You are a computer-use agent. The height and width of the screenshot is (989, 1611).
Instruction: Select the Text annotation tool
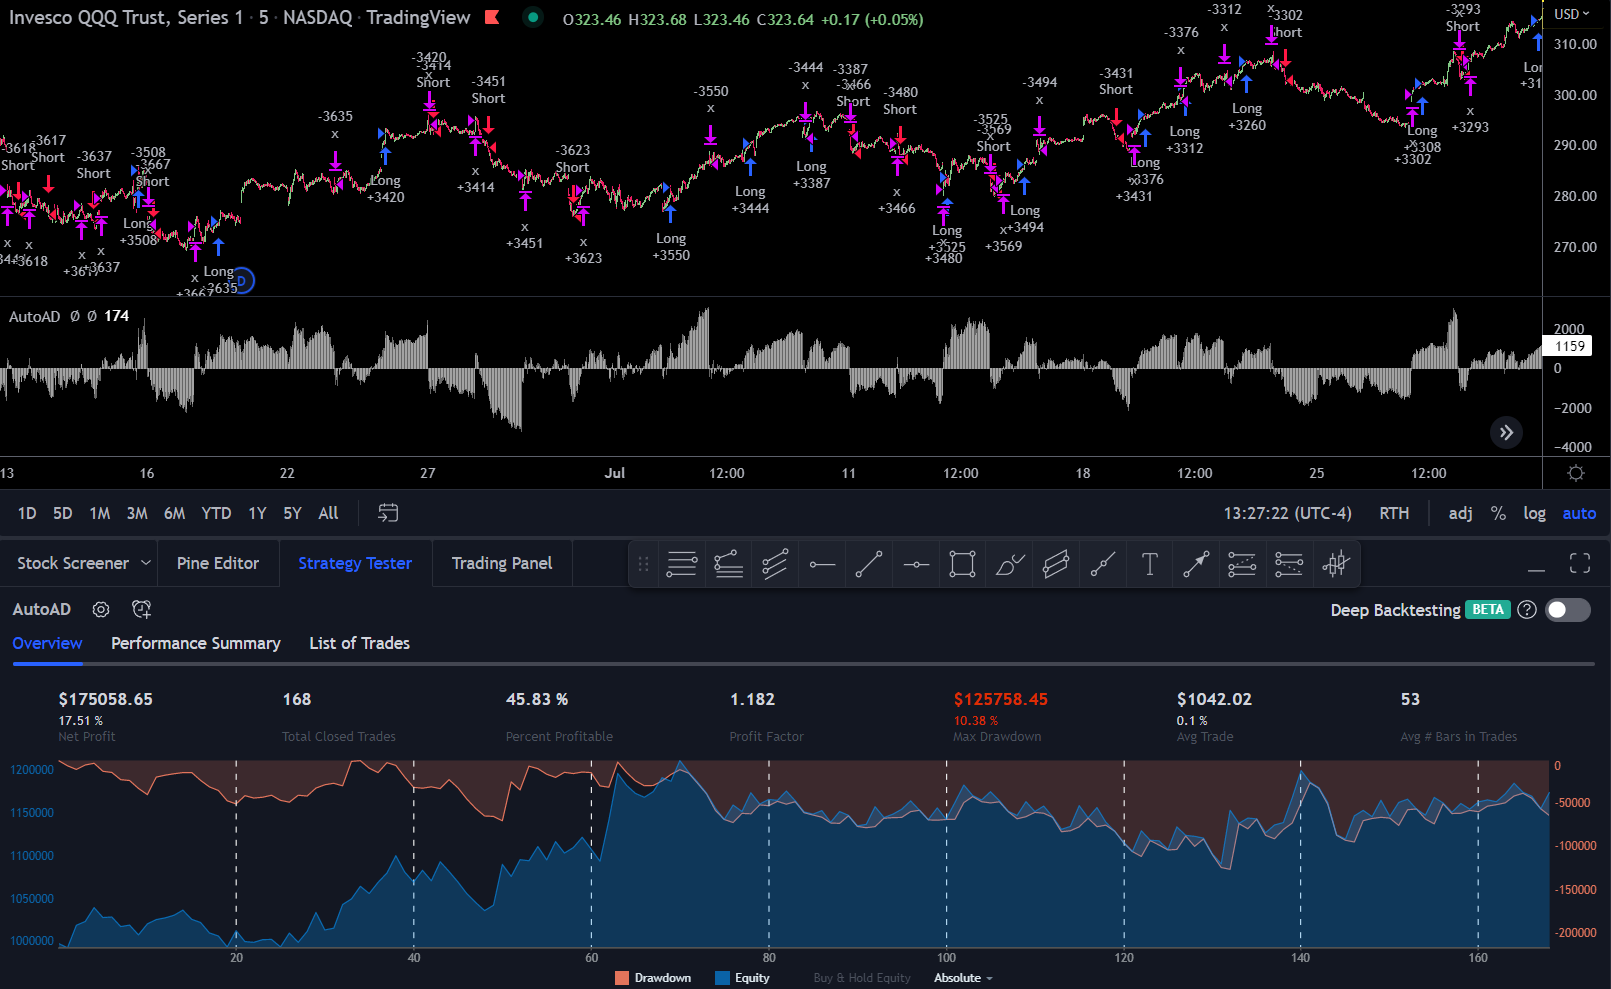[x=1149, y=564]
